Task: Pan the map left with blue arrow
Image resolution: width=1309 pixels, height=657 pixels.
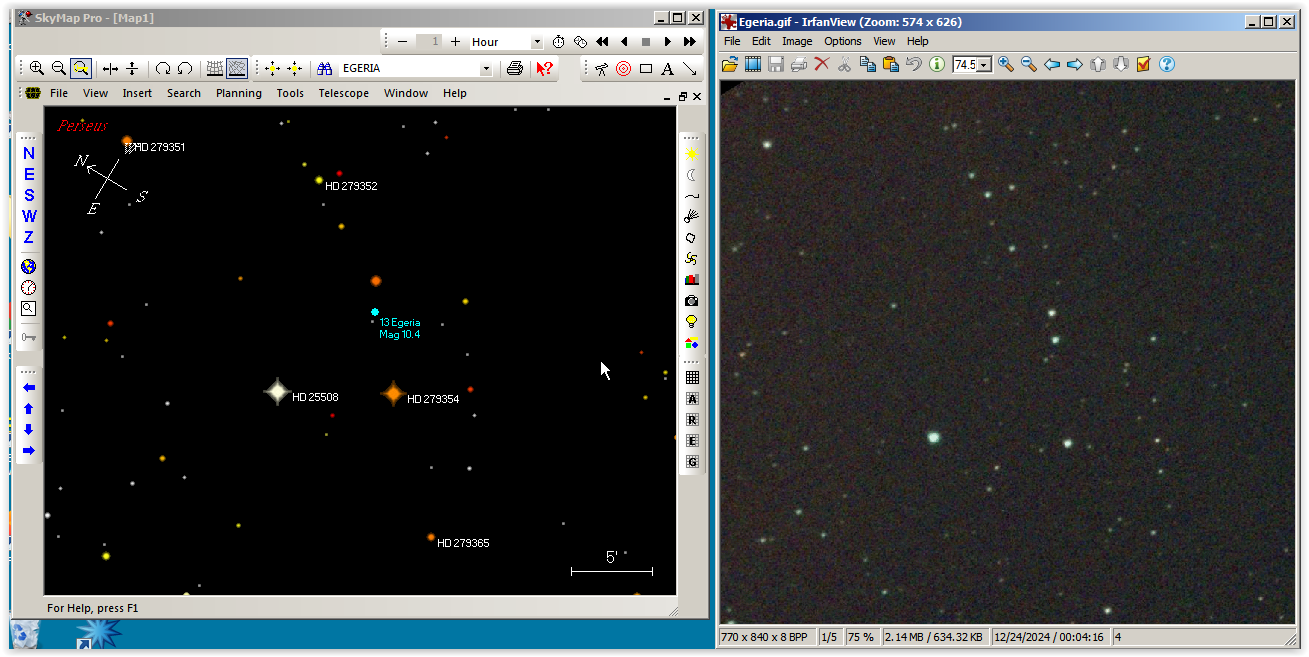Action: [29, 387]
